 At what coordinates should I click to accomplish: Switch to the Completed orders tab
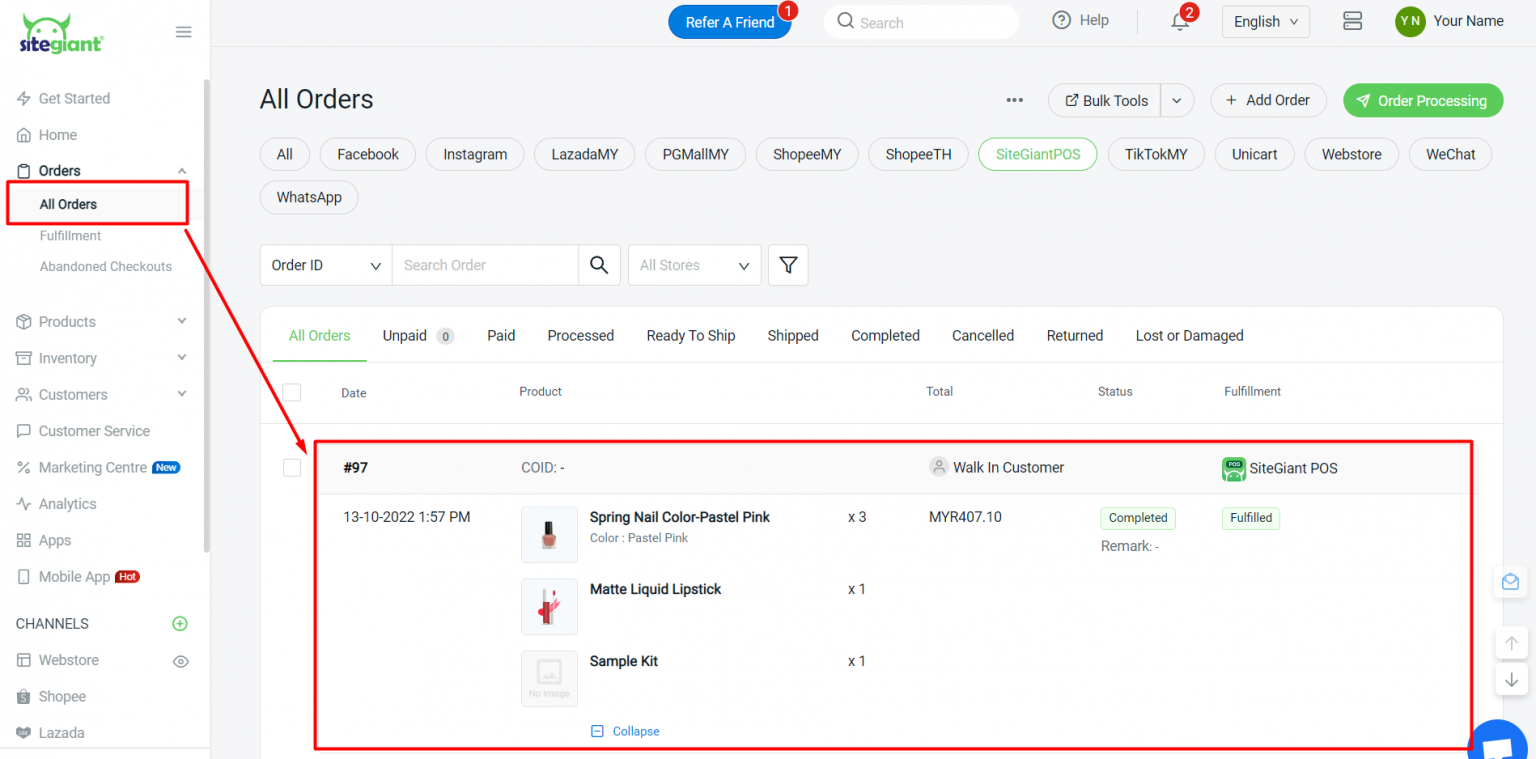click(884, 335)
